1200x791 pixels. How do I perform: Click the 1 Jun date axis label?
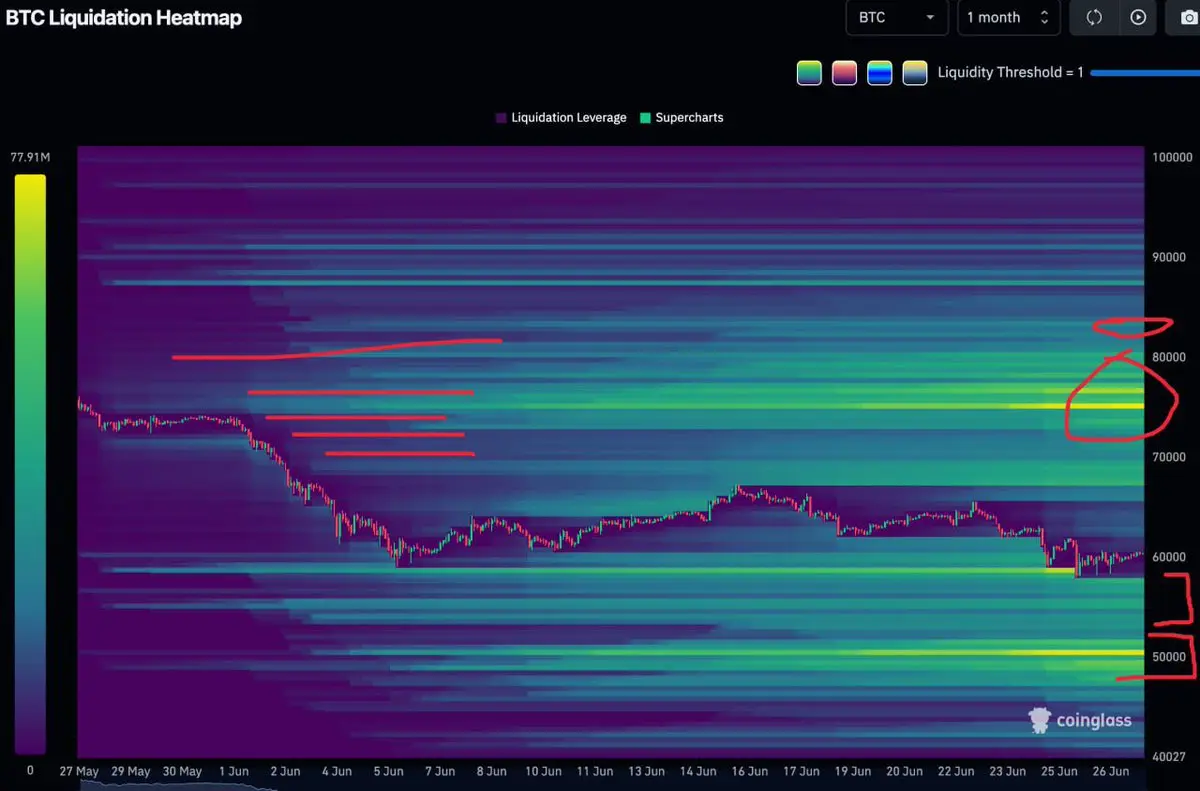(232, 771)
